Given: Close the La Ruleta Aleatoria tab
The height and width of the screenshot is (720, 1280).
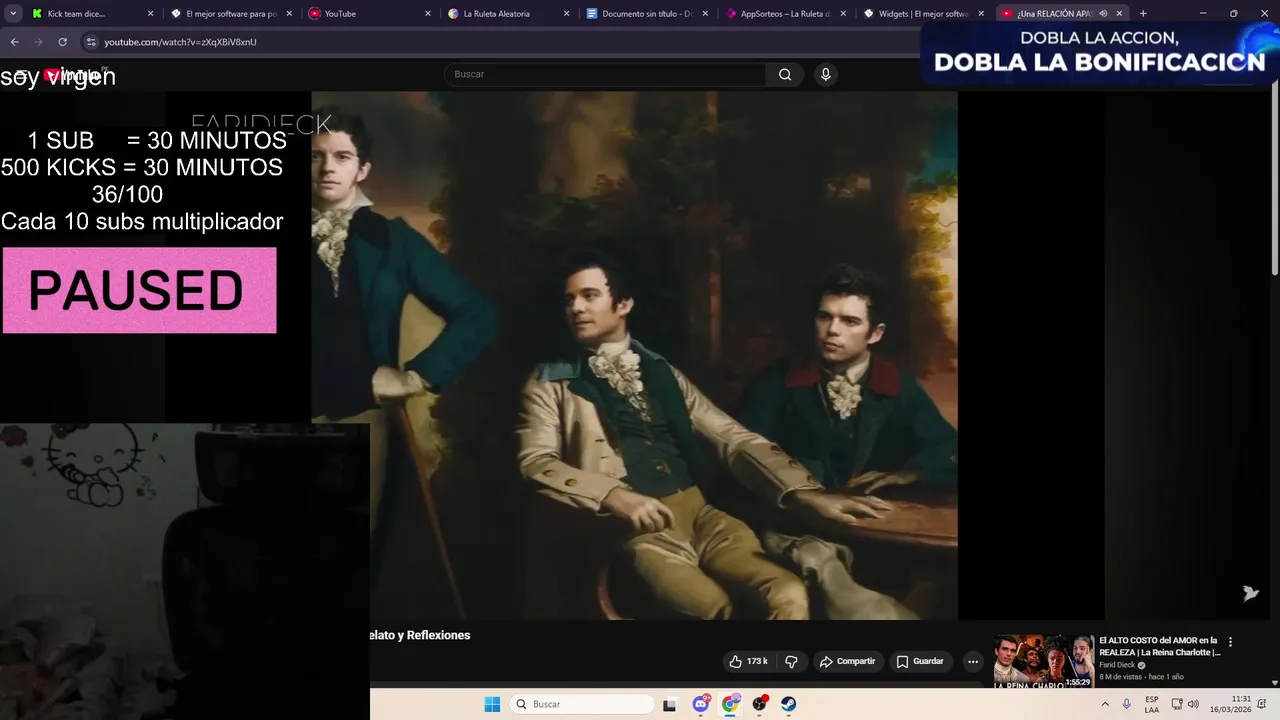Looking at the screenshot, I should [x=566, y=14].
